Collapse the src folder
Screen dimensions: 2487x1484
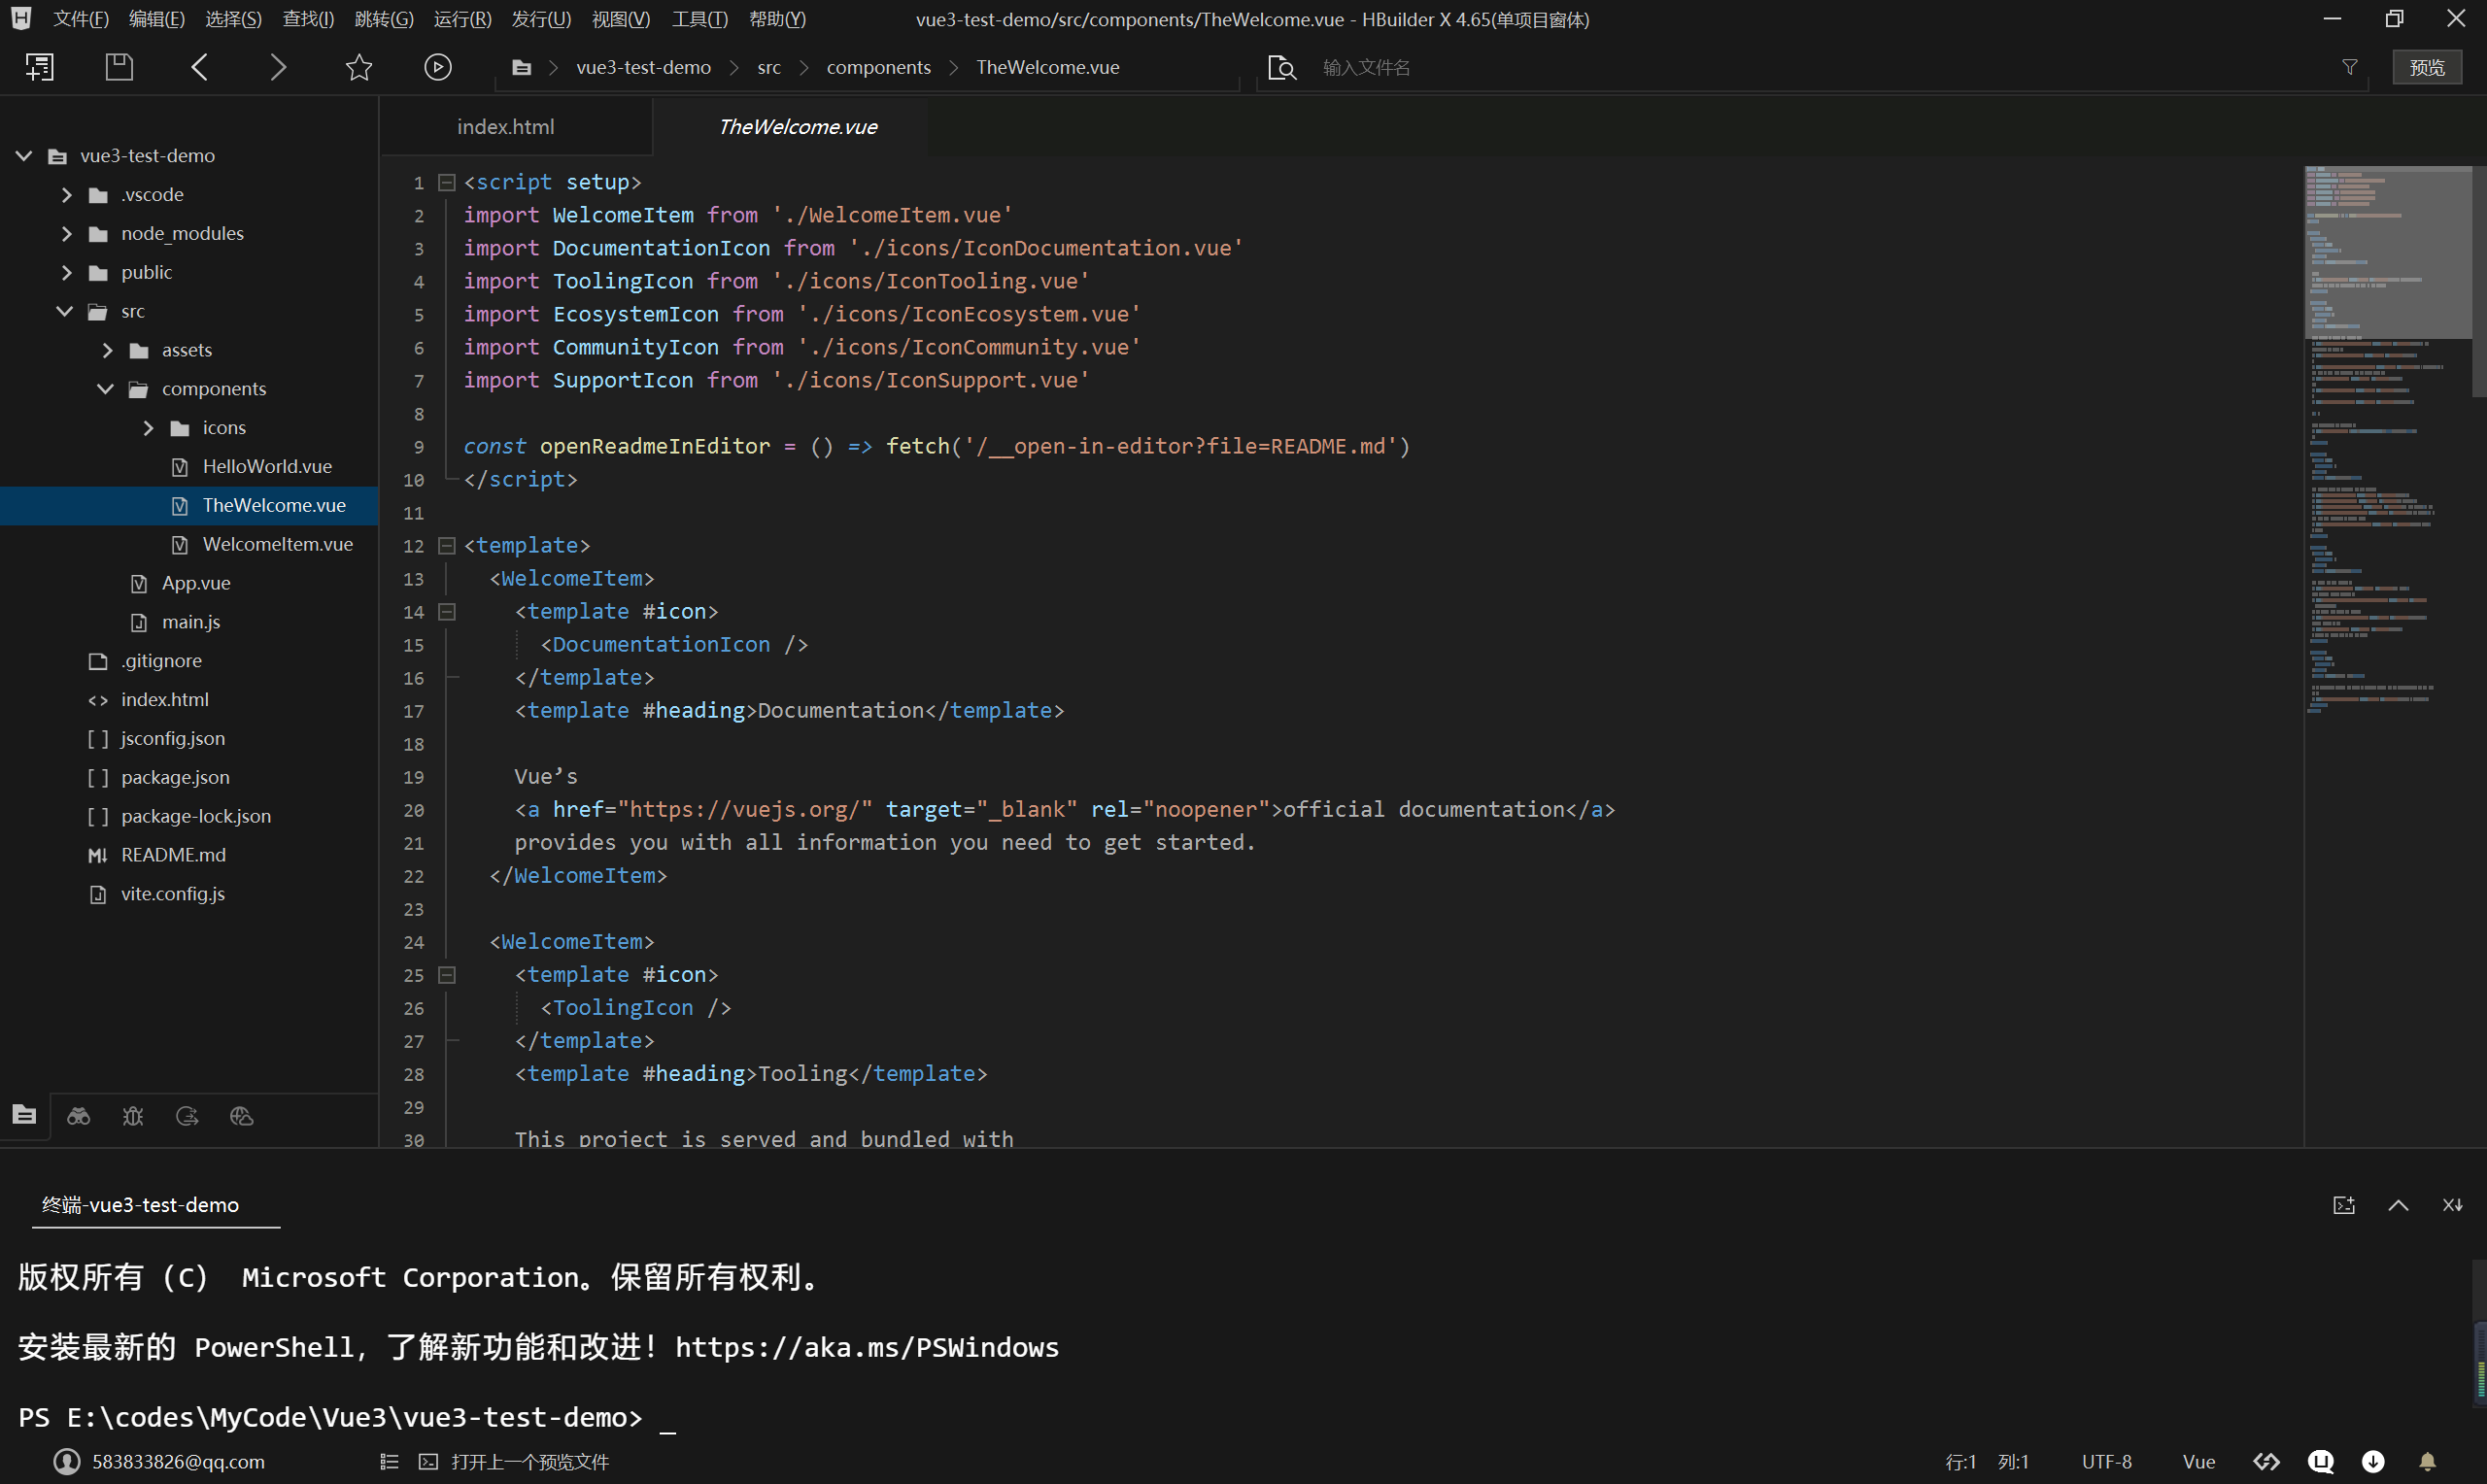click(x=65, y=311)
